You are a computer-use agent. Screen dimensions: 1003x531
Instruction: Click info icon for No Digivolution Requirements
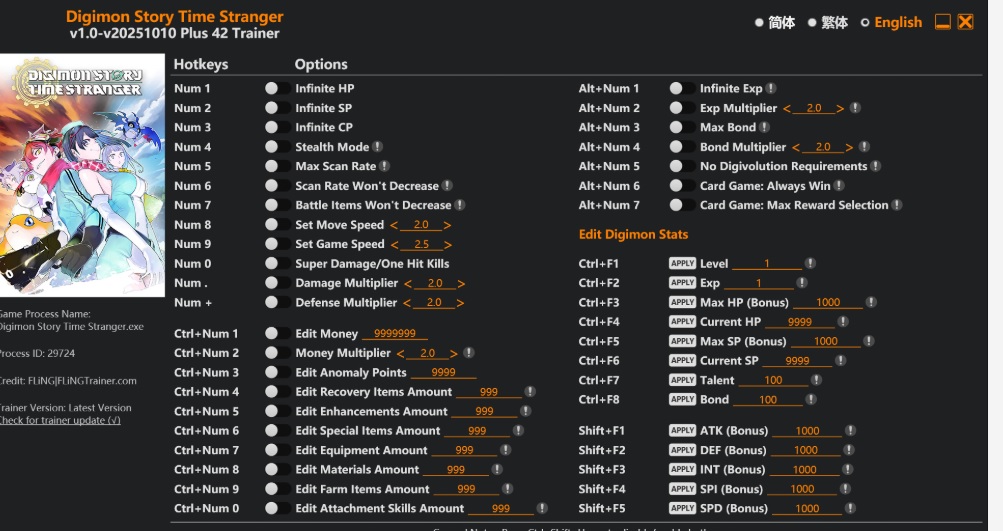tap(876, 166)
